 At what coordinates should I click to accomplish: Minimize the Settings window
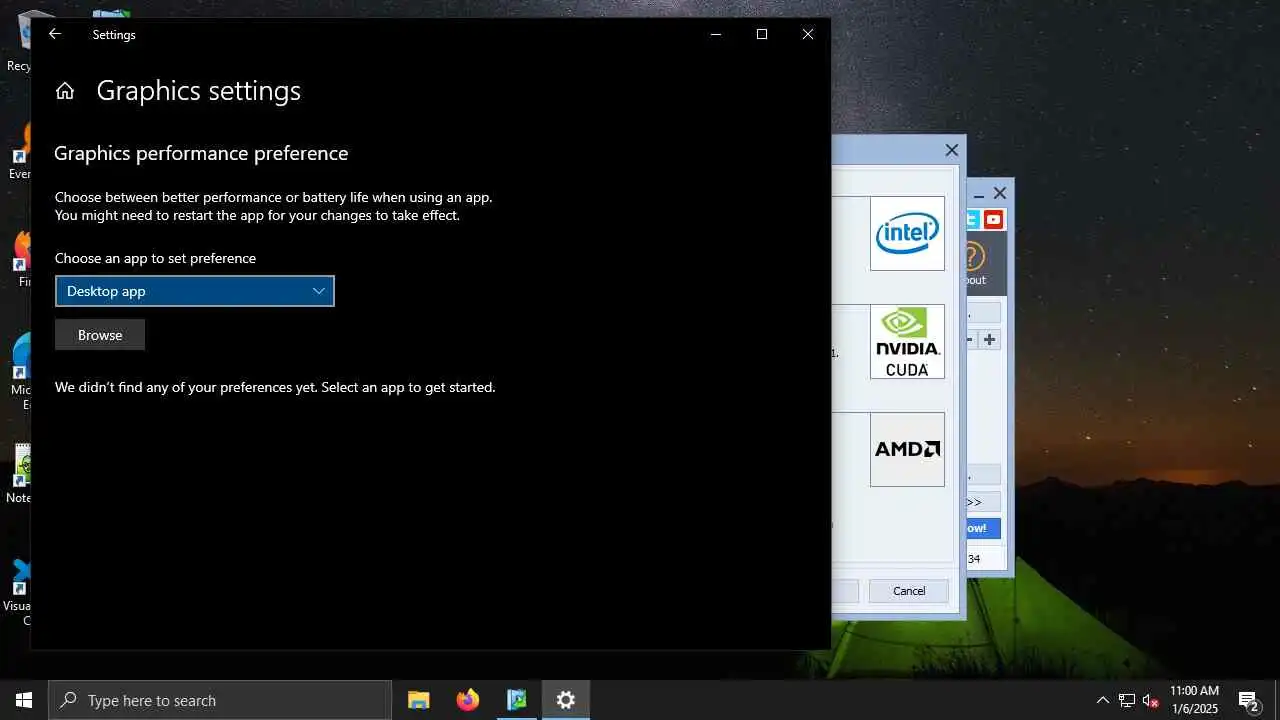pos(716,34)
